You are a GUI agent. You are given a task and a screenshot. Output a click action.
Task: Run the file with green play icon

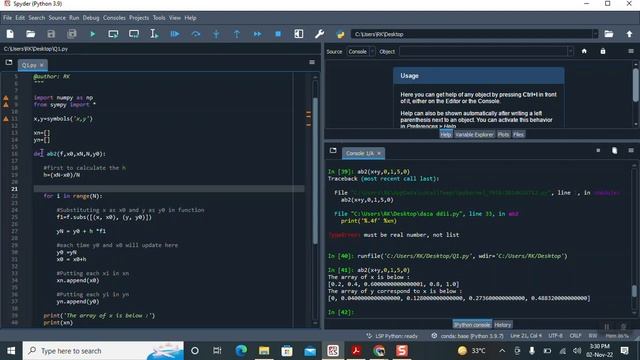click(93, 34)
